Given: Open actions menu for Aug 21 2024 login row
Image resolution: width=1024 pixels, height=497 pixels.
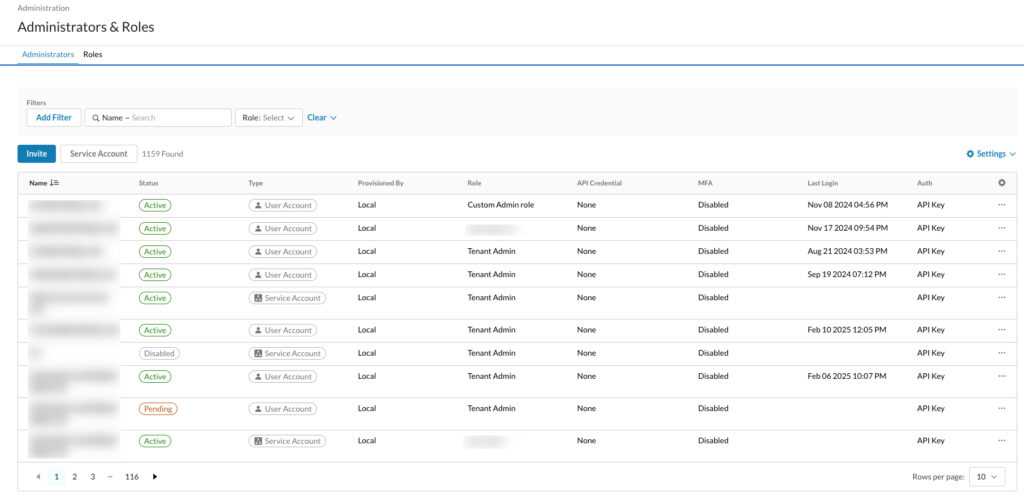Looking at the screenshot, I should pyautogui.click(x=1002, y=251).
